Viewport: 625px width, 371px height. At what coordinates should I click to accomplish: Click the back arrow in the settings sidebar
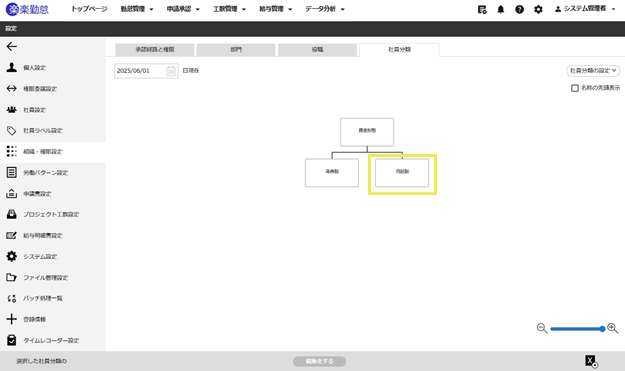coord(12,47)
